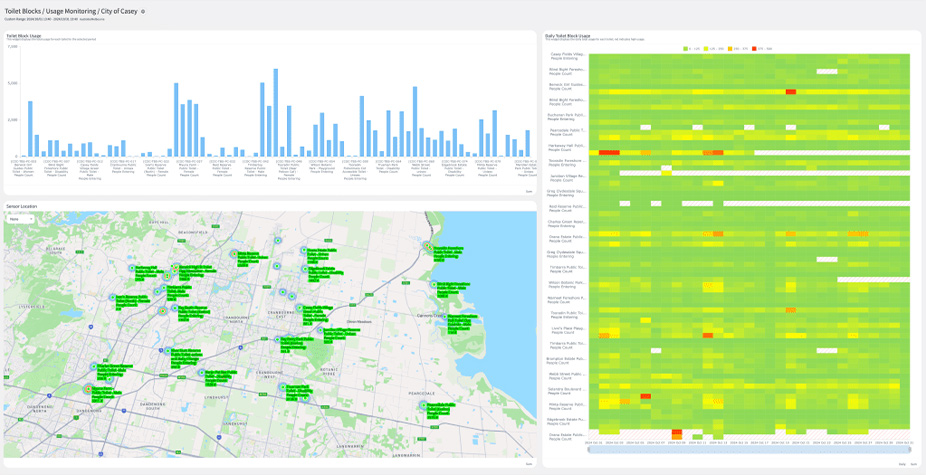Screen dimensions: 926x475
Task: Open dashboard settings gear beside City of Casey
Action: (x=143, y=11)
